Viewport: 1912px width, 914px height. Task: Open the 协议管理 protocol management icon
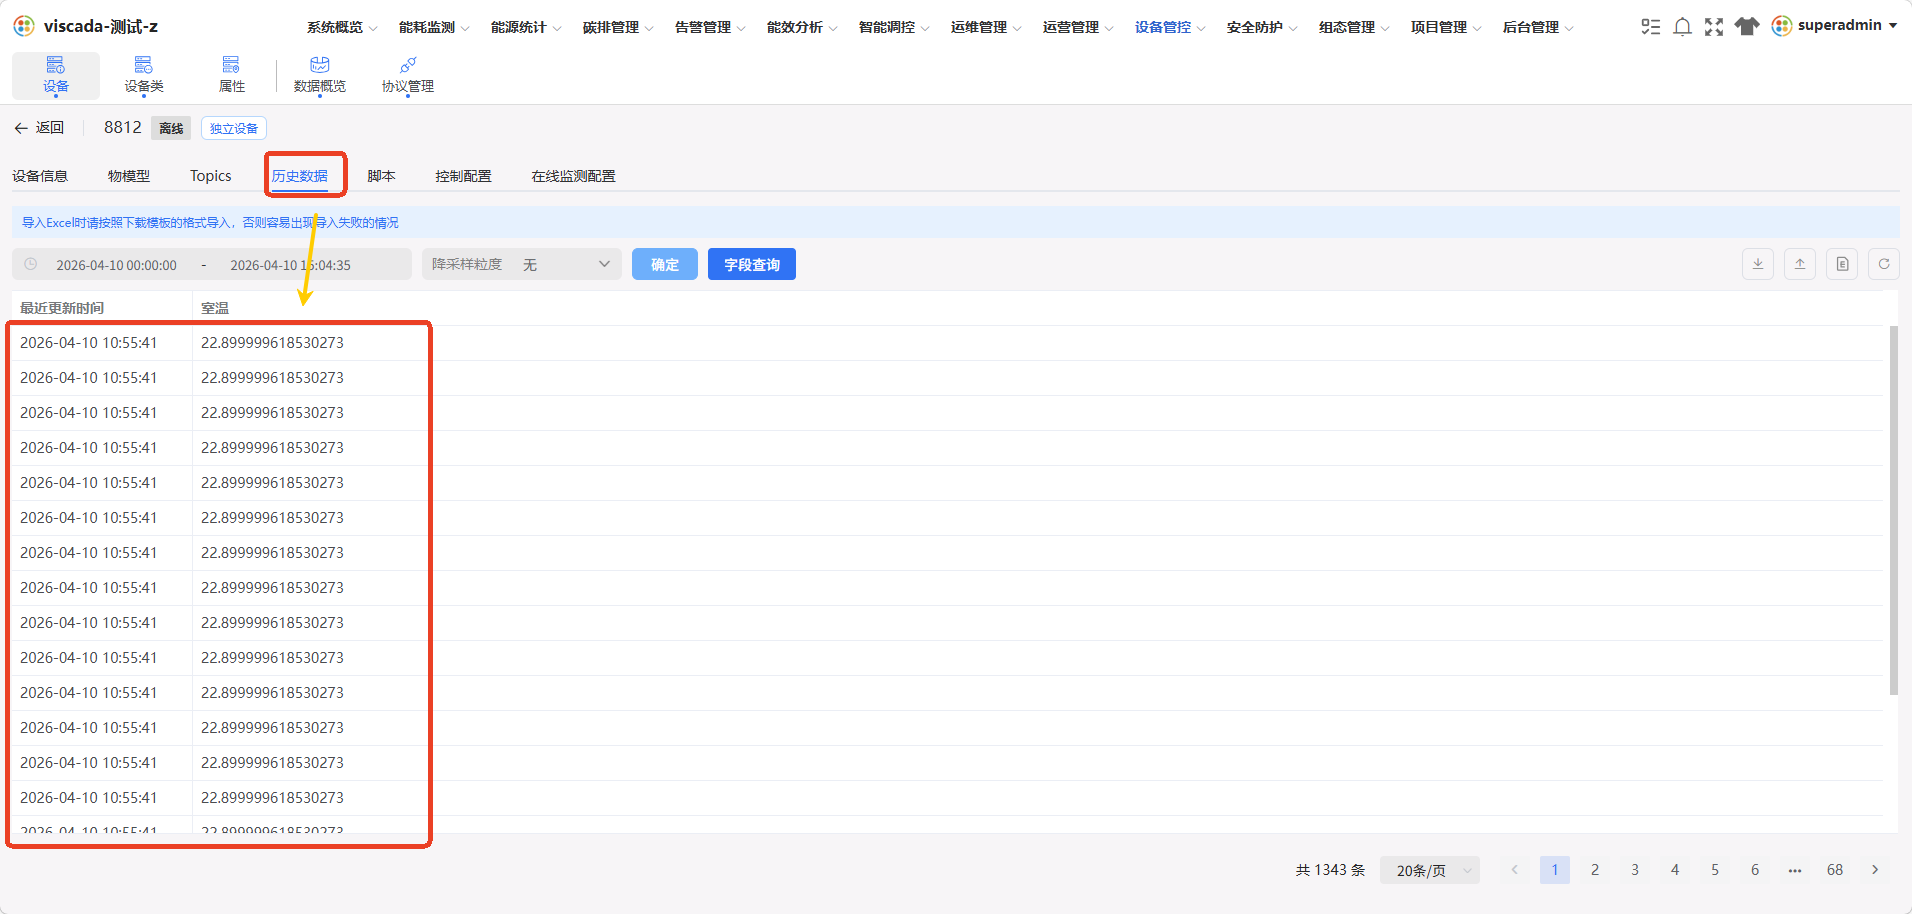[408, 65]
